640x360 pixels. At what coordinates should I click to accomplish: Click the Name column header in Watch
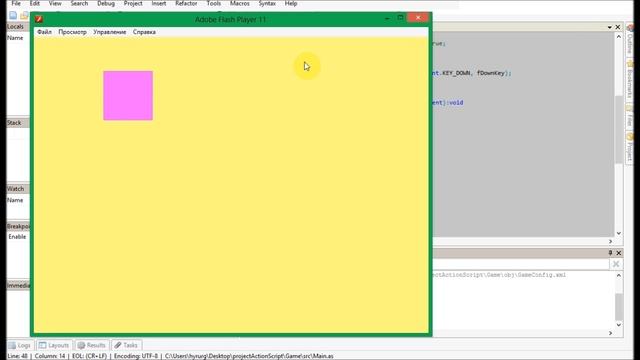point(15,200)
